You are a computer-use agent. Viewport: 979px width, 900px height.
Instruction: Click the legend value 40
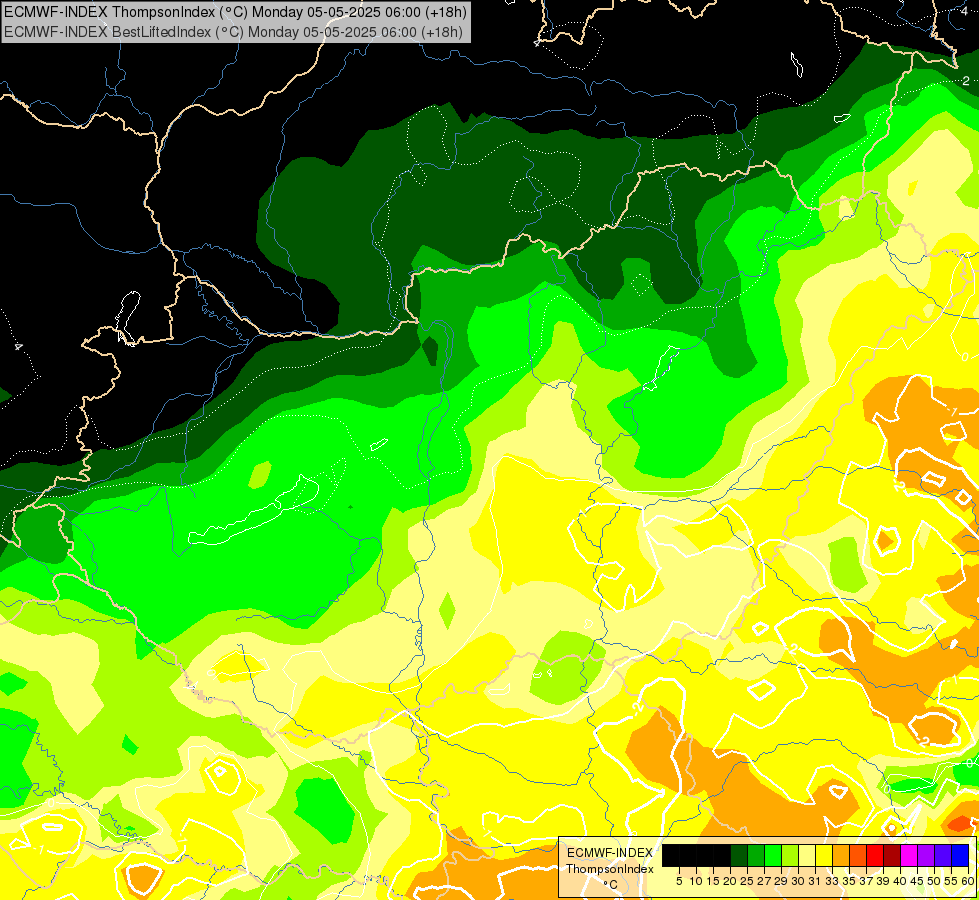(900, 881)
